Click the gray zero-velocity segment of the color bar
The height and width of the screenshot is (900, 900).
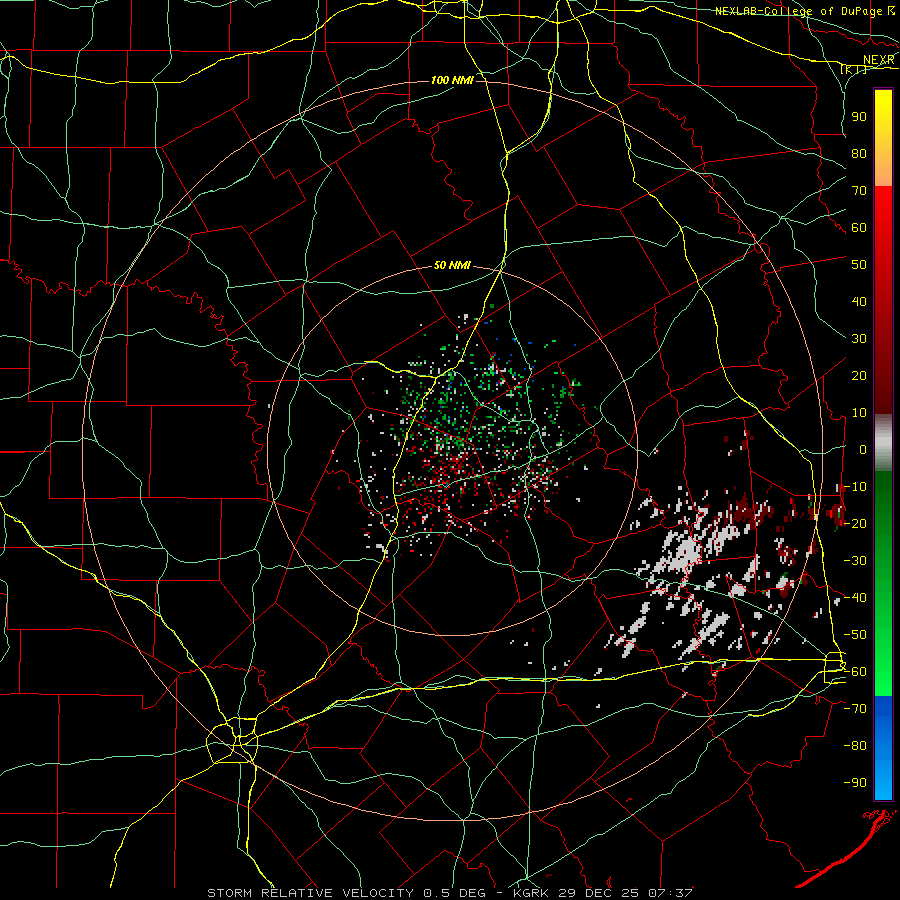coord(883,443)
